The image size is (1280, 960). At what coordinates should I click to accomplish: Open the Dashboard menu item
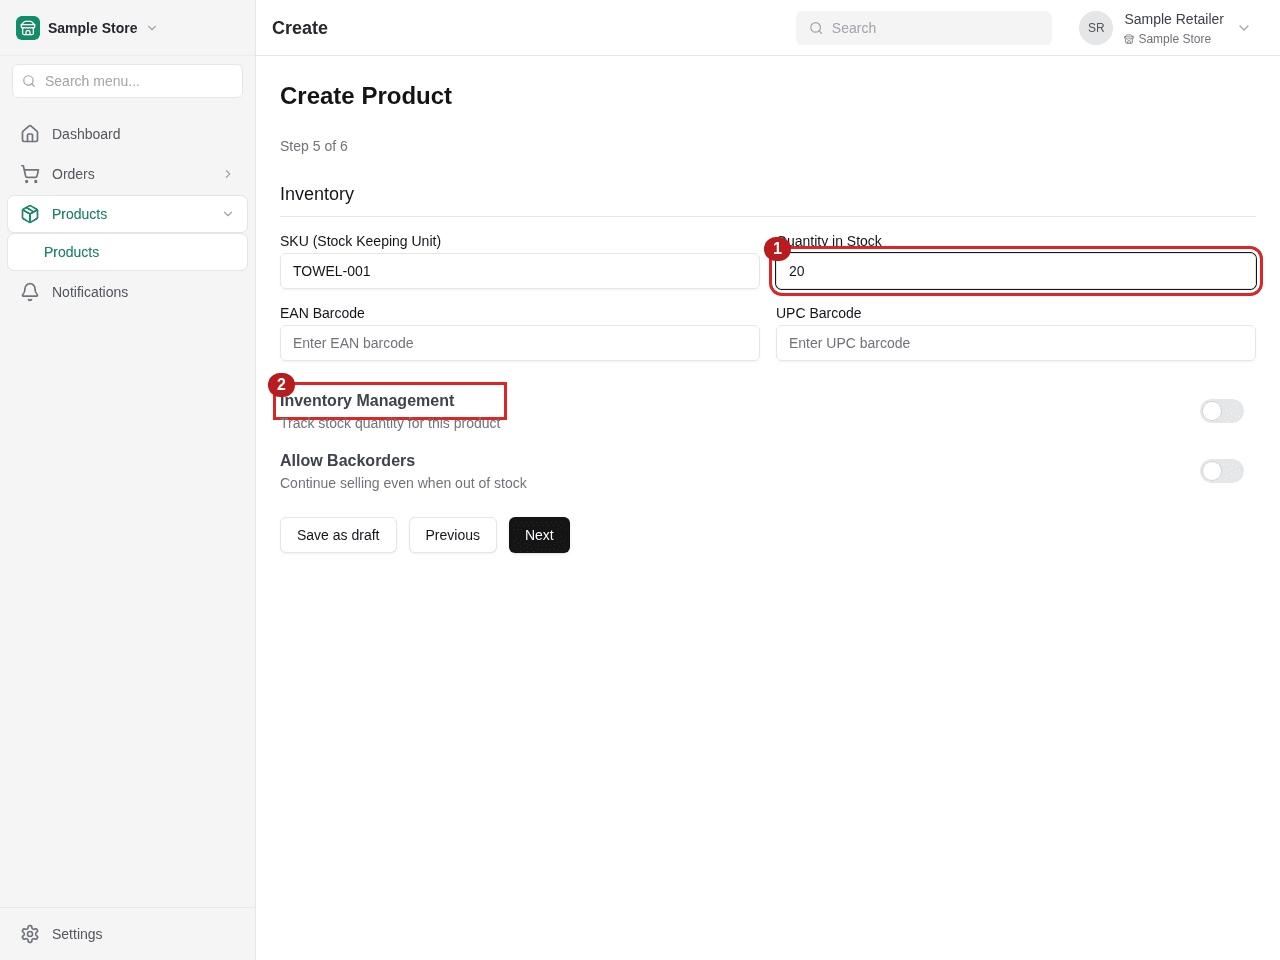point(127,134)
